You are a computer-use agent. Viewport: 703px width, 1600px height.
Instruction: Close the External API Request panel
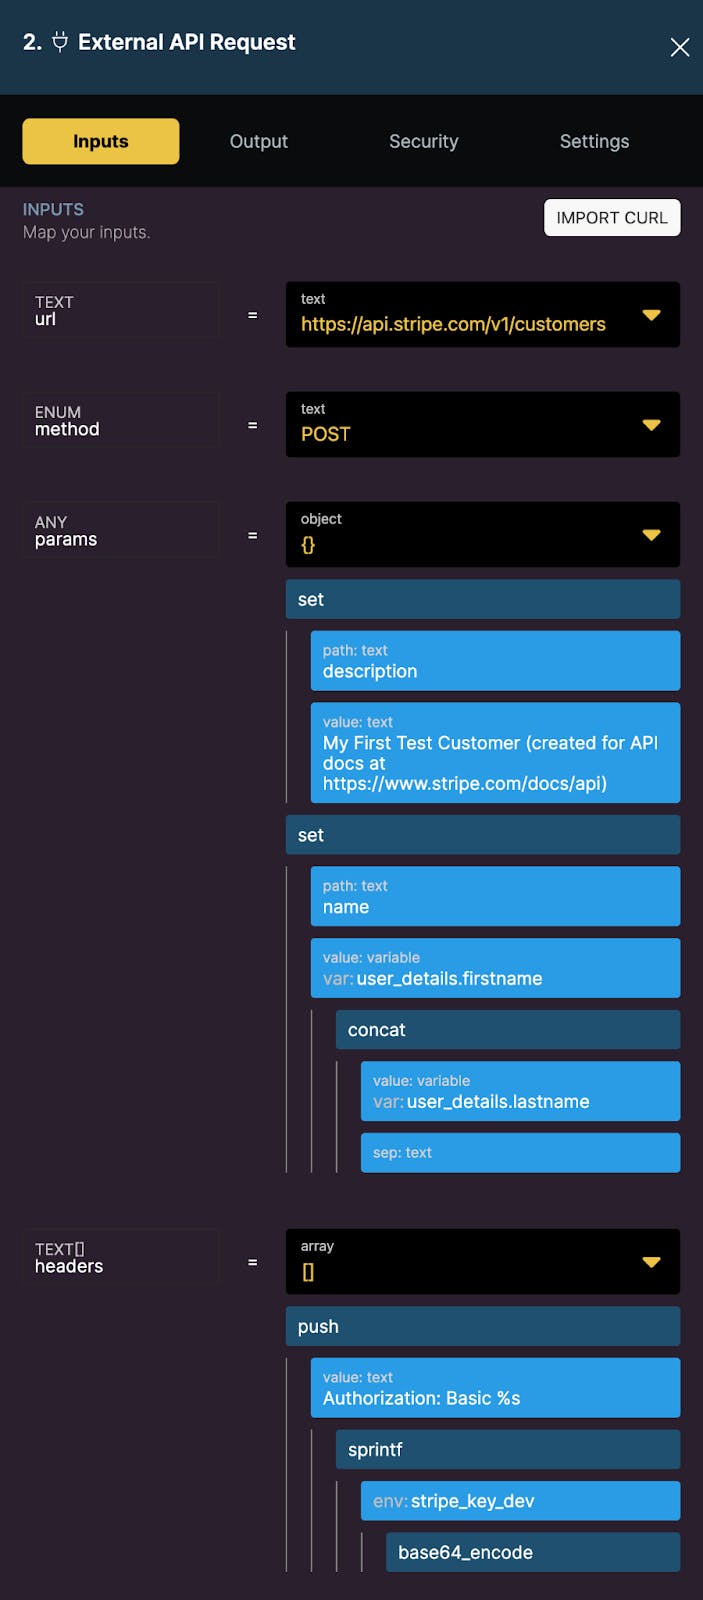[680, 47]
